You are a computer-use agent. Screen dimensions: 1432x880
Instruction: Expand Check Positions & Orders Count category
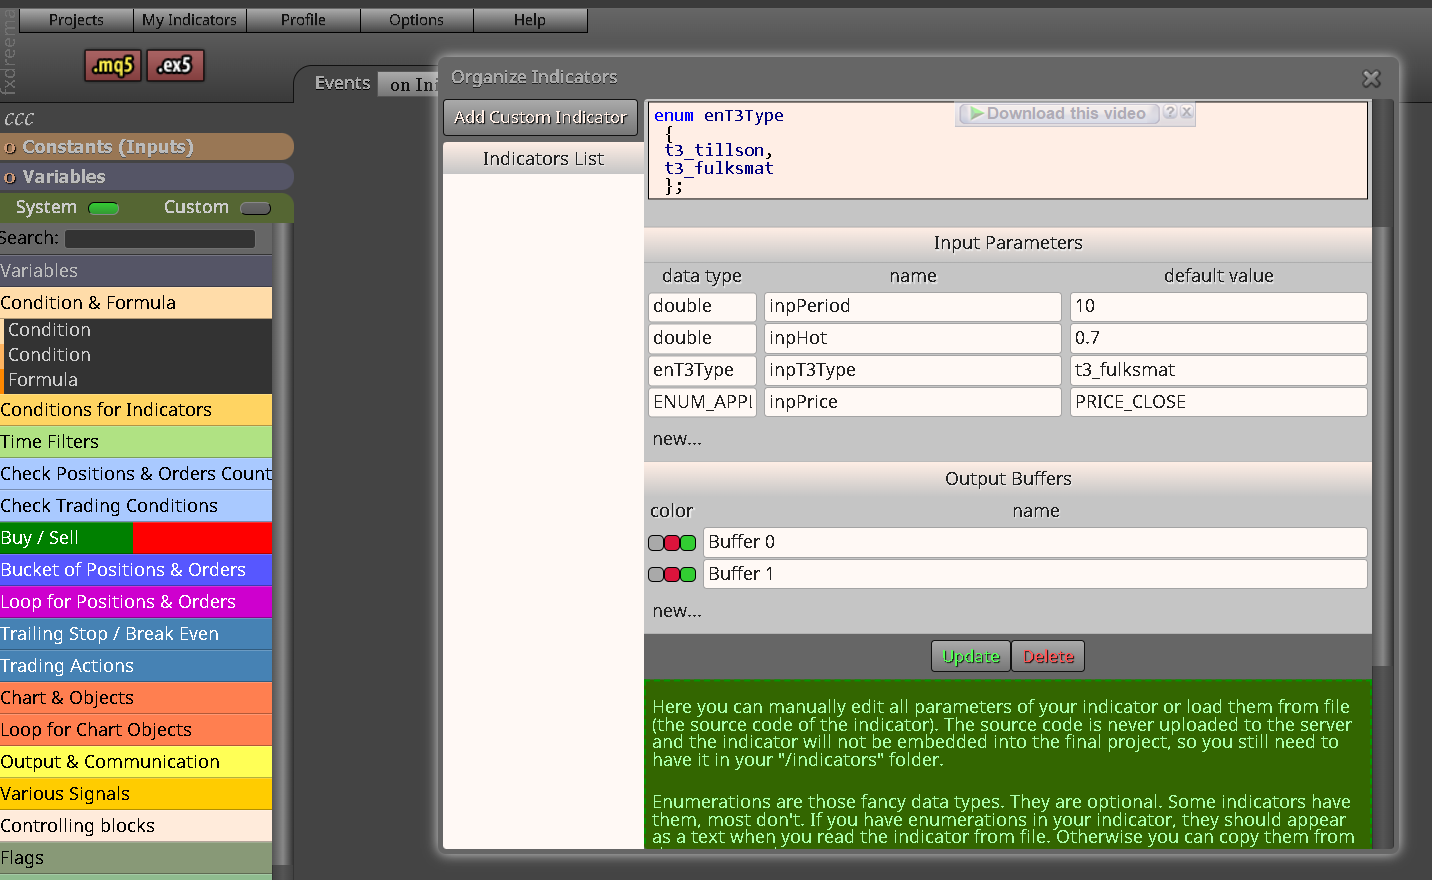pyautogui.click(x=136, y=474)
